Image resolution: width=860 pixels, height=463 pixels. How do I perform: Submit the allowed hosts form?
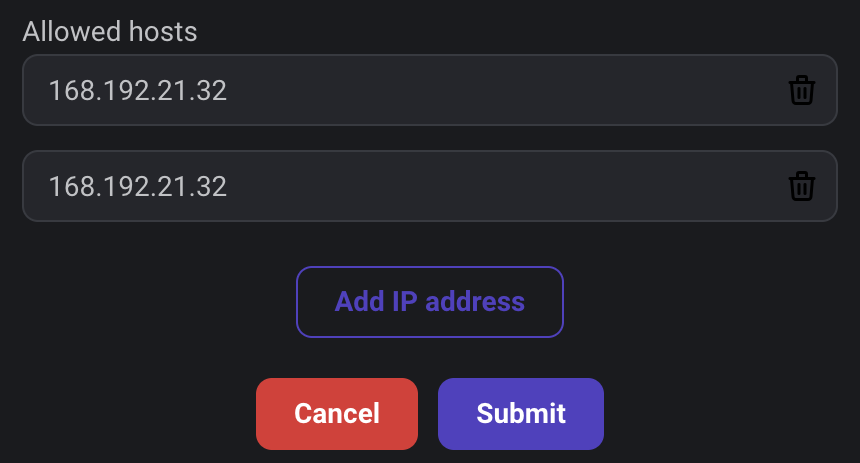[520, 414]
